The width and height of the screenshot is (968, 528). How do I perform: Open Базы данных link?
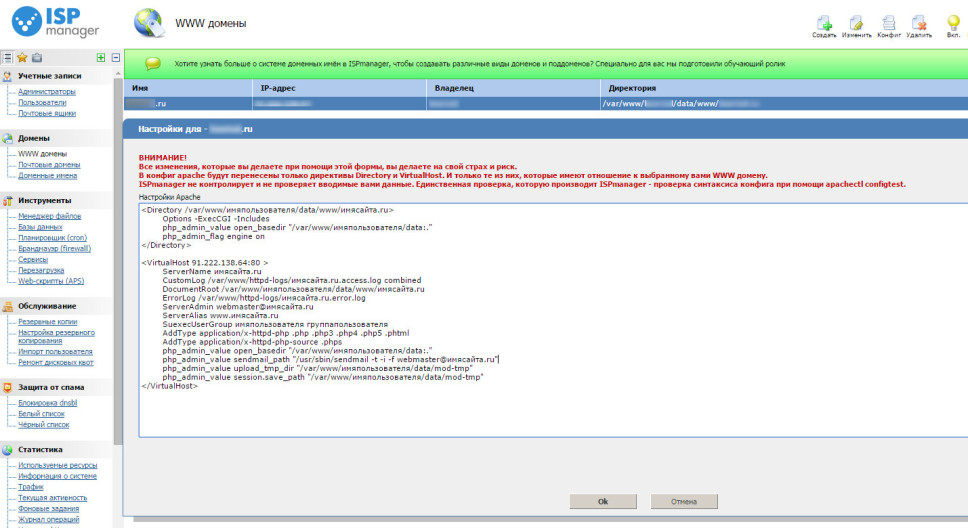point(41,227)
